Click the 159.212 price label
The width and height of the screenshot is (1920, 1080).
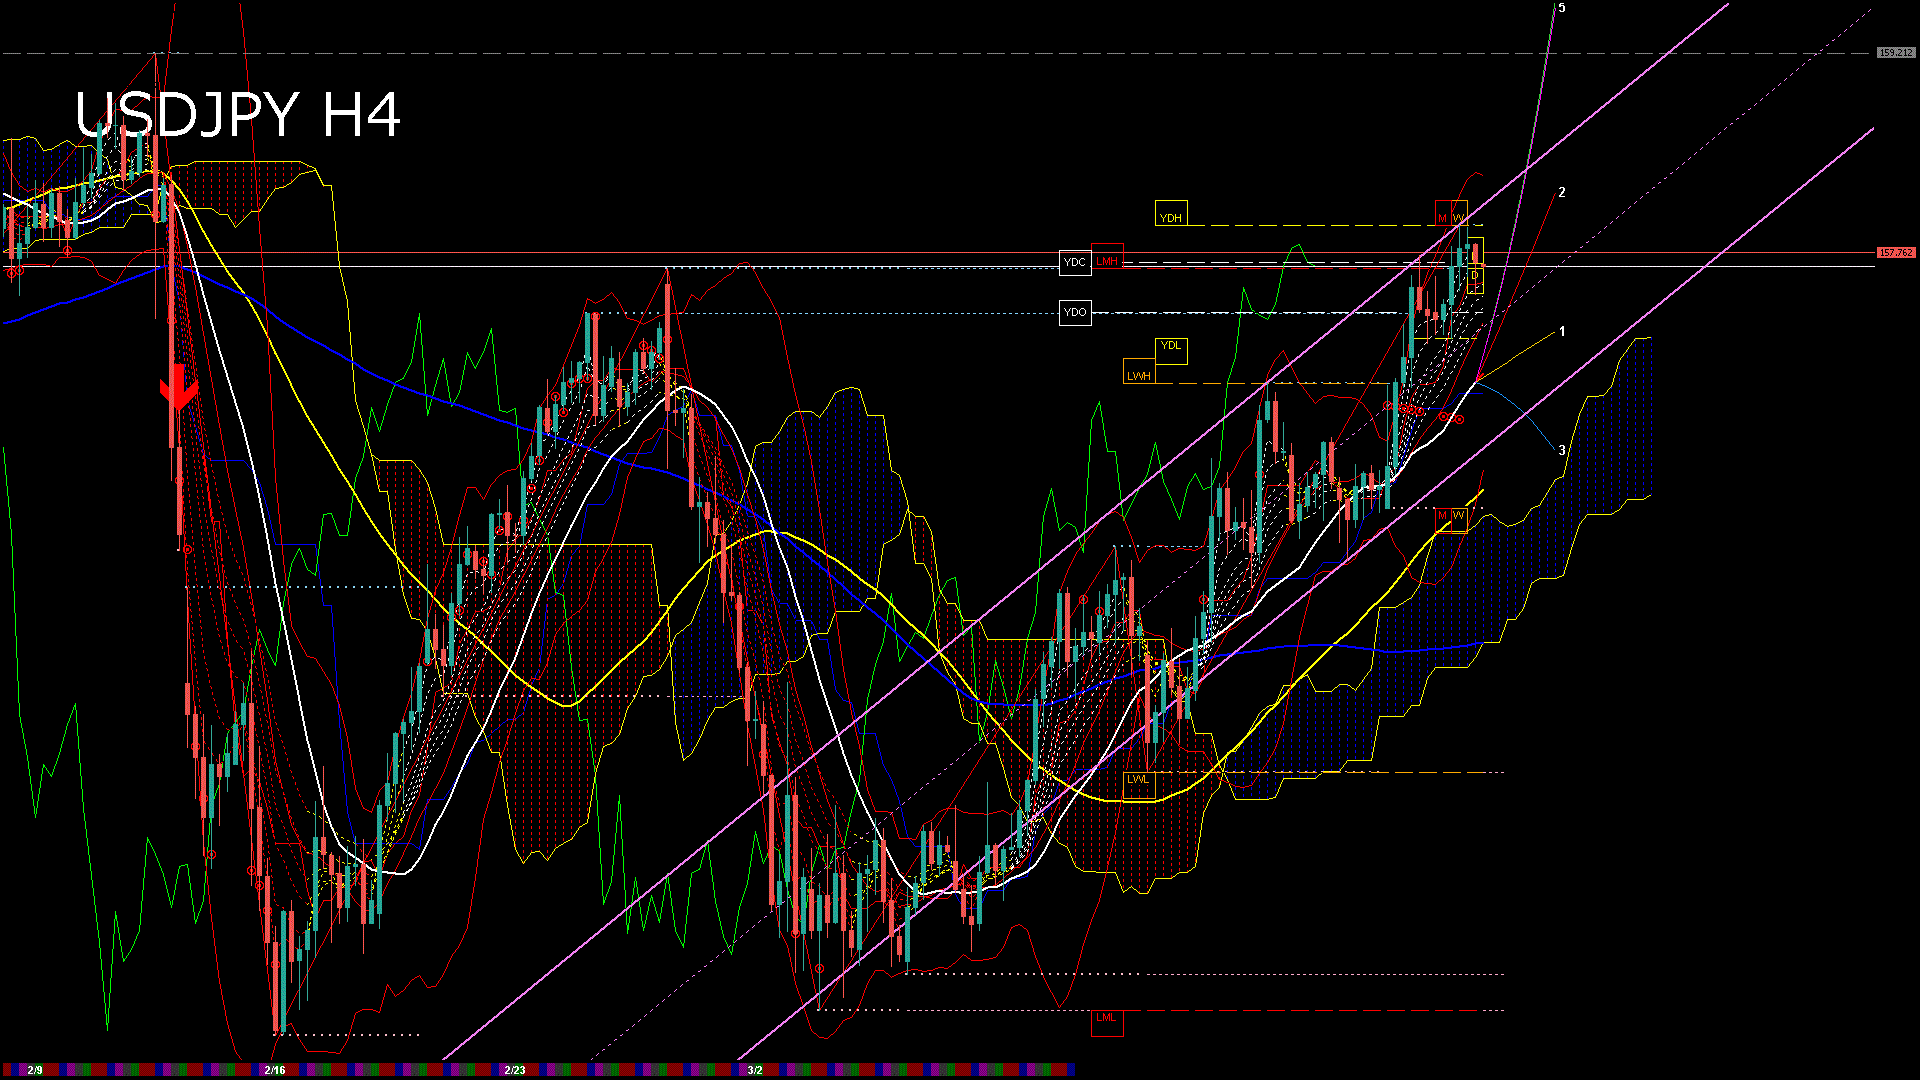pyautogui.click(x=1895, y=50)
